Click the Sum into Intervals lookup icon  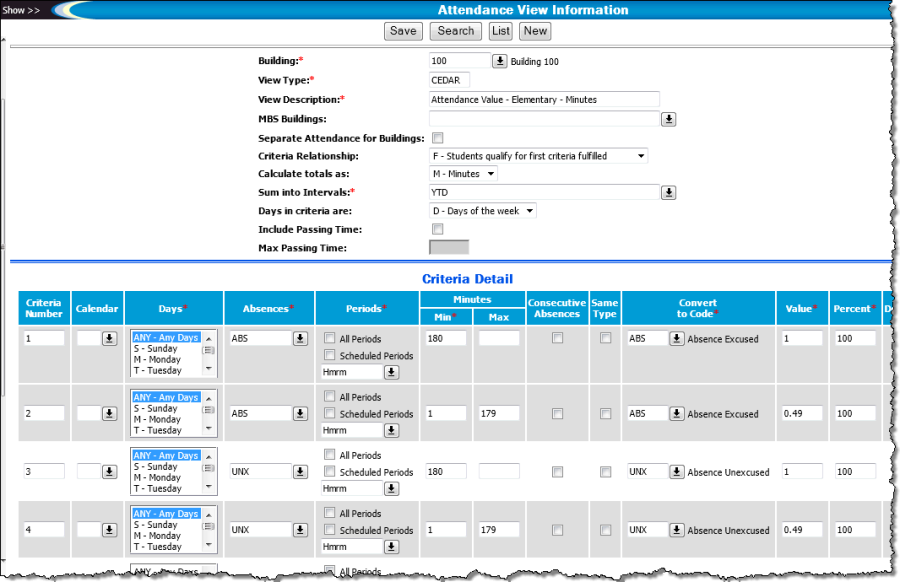[x=669, y=192]
